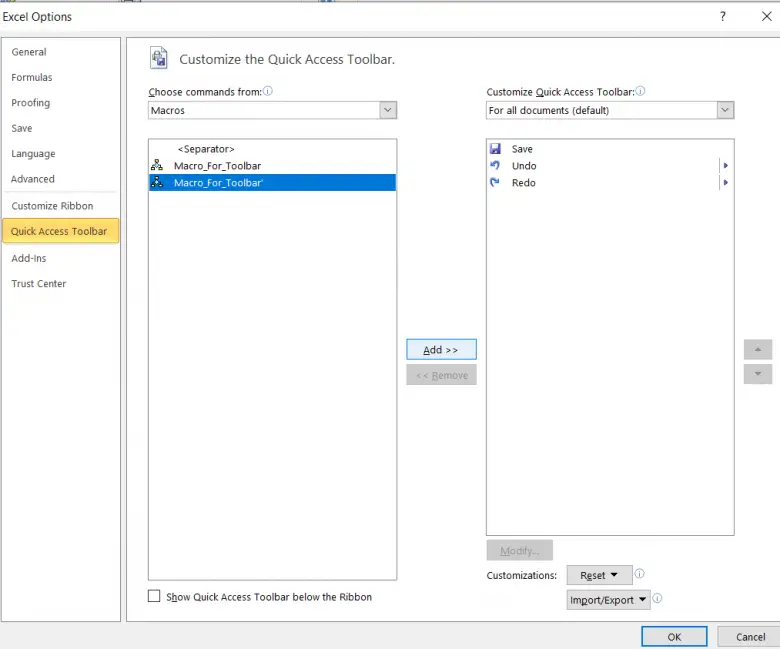Select the Redo arrow icon
The height and width of the screenshot is (649, 780).
[x=495, y=183]
